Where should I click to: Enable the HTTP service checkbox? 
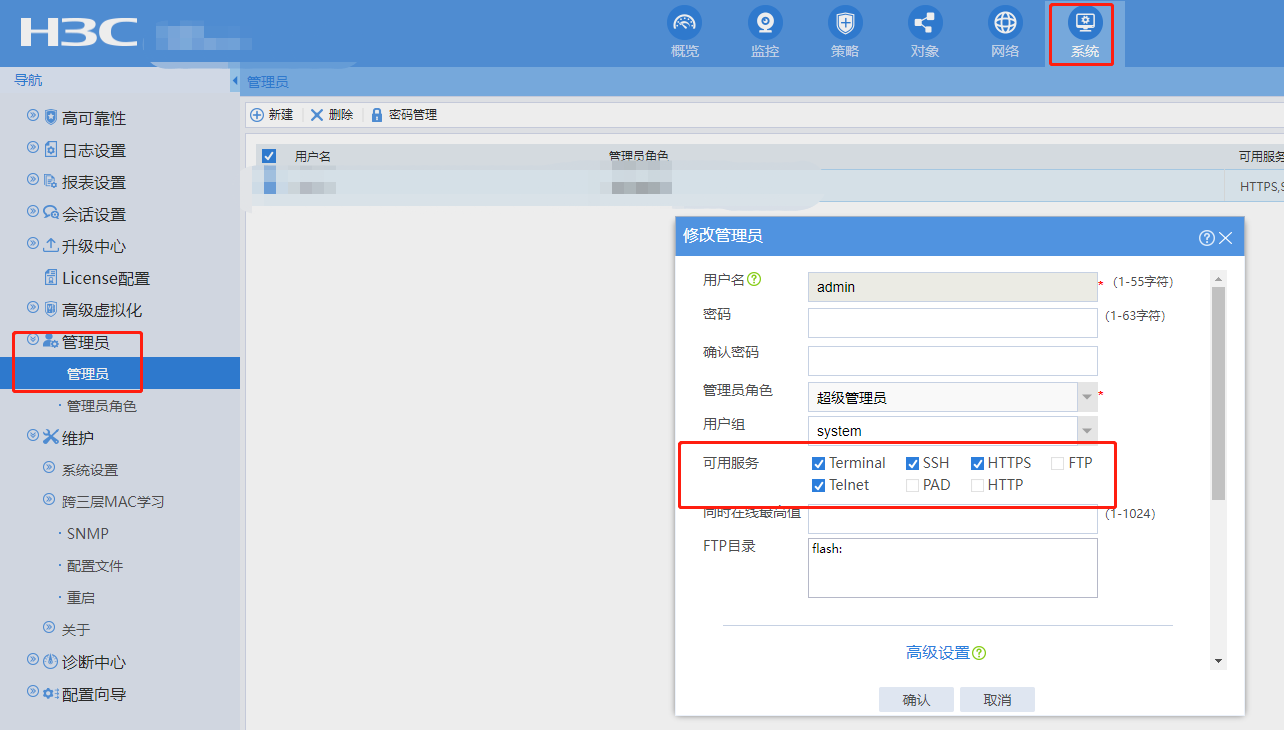tap(978, 485)
